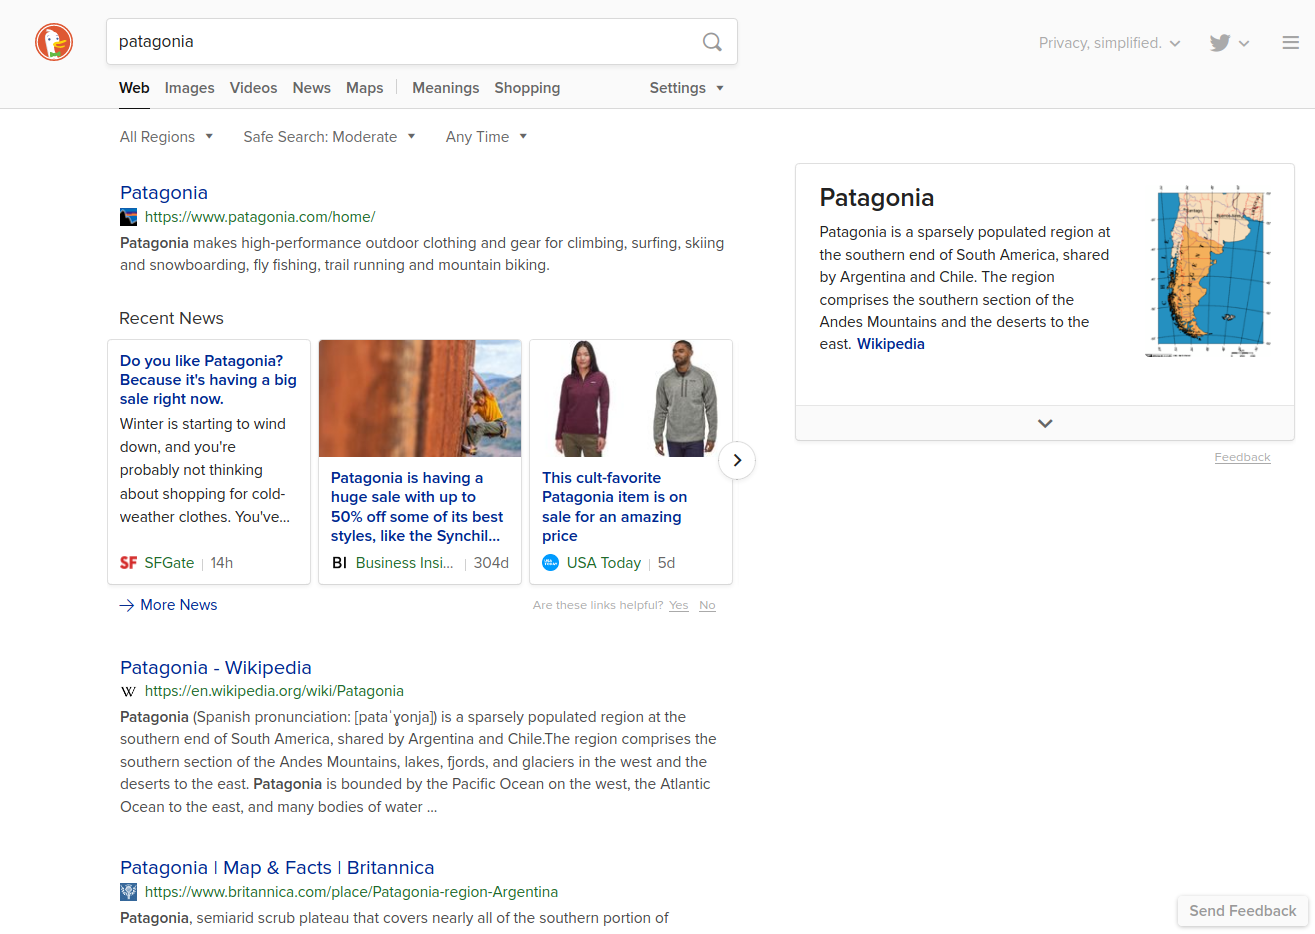Open 'Do you like Patagonia?' news headline
The image size is (1315, 934).
(208, 380)
